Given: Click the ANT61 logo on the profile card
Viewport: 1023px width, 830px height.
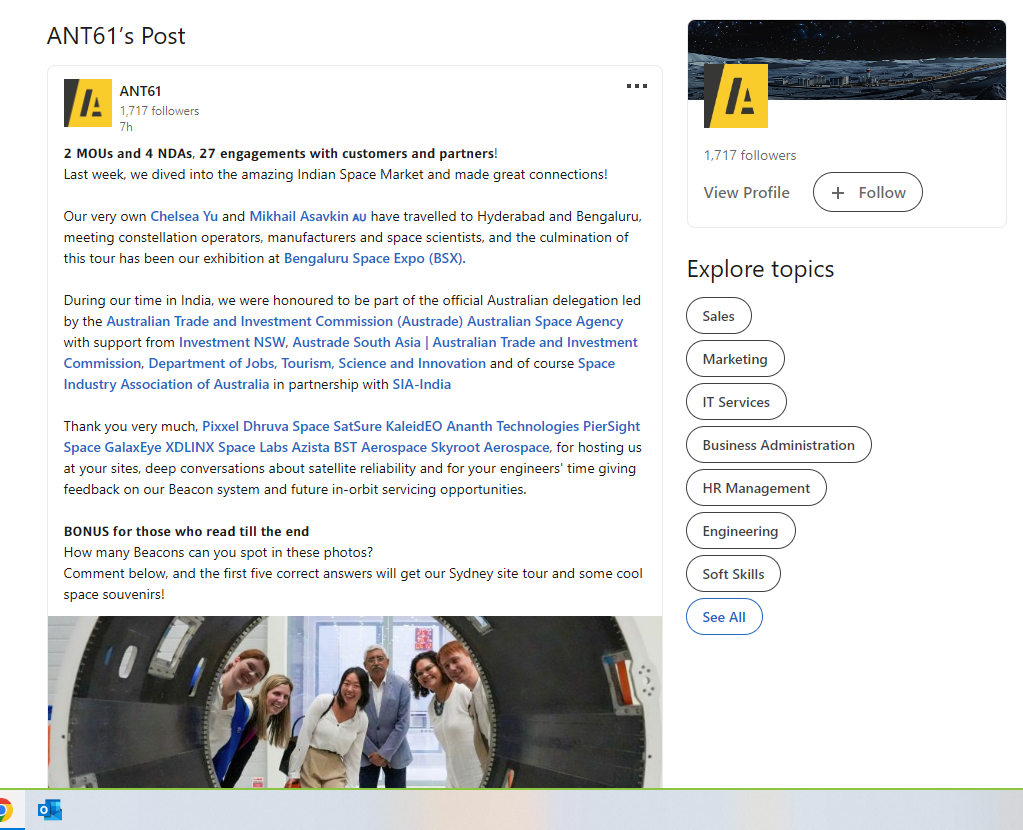Looking at the screenshot, I should [735, 96].
